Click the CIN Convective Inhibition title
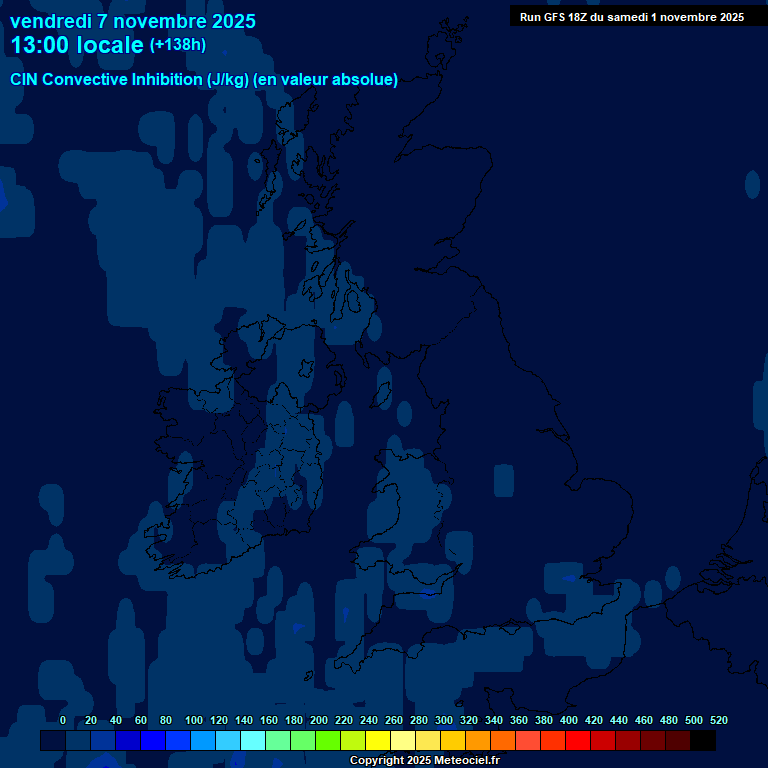768x768 pixels. point(204,80)
